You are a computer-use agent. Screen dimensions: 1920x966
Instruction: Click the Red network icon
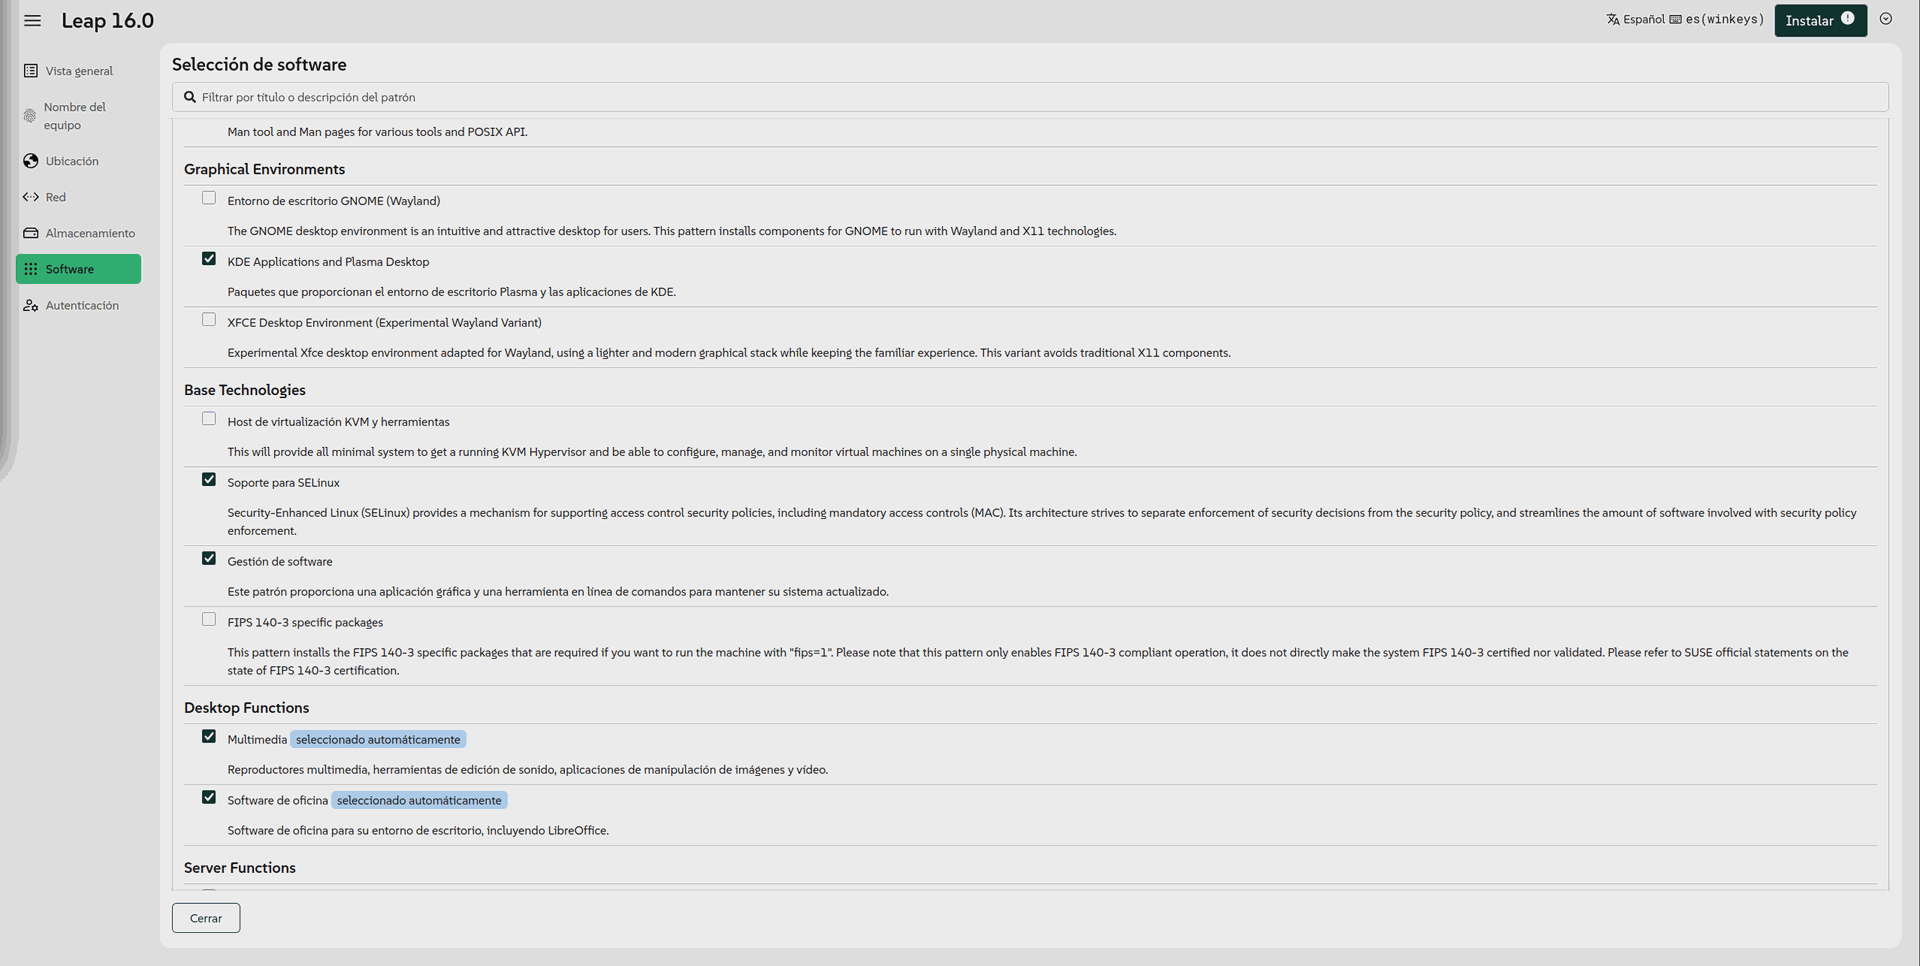point(31,197)
